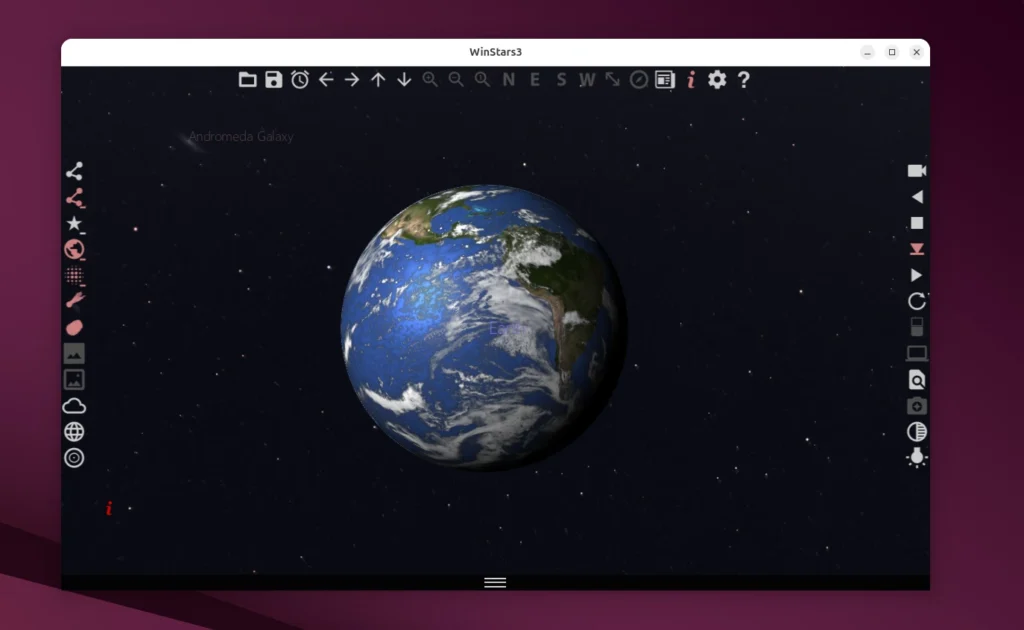Open WinStars help

[743, 79]
